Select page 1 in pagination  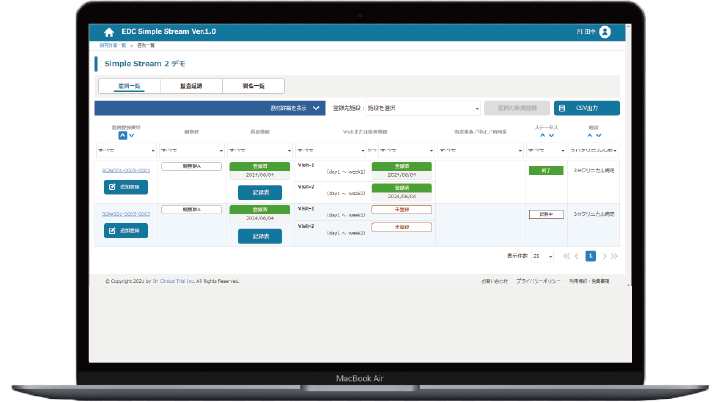point(590,256)
